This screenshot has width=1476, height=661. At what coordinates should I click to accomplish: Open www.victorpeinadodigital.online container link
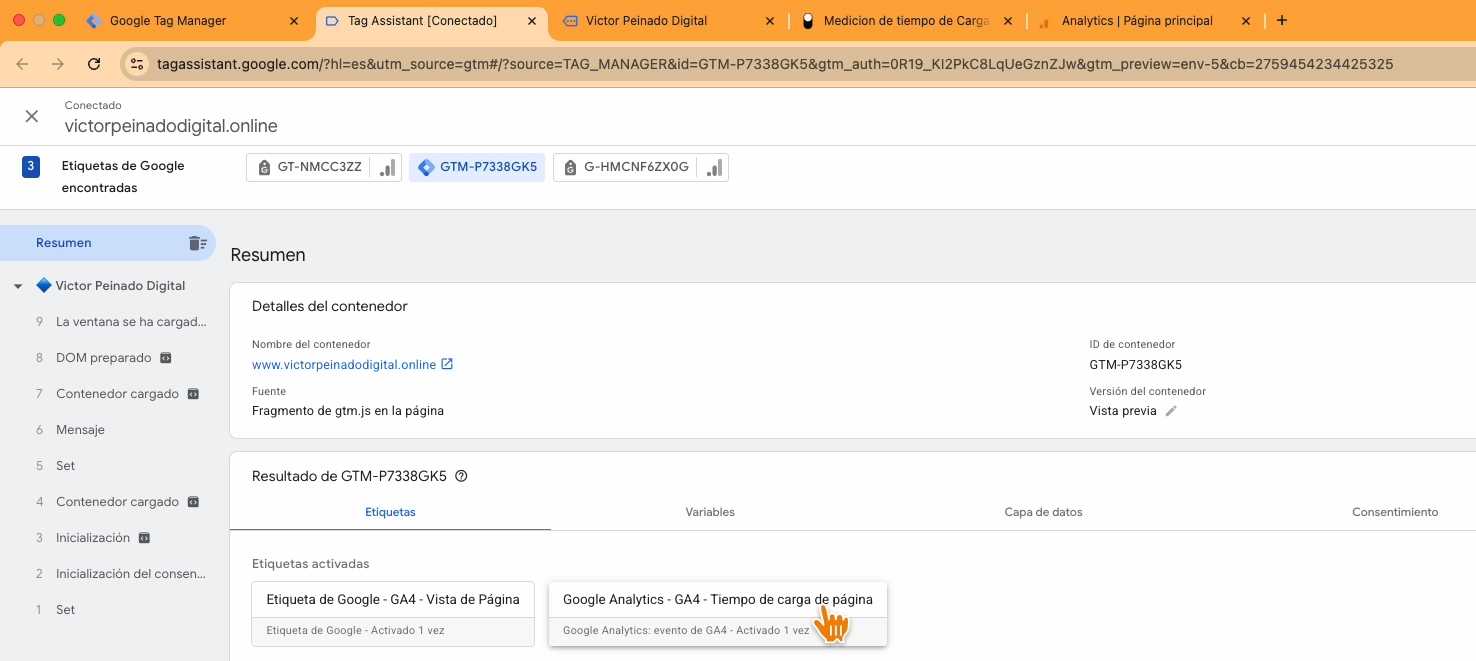pyautogui.click(x=344, y=365)
